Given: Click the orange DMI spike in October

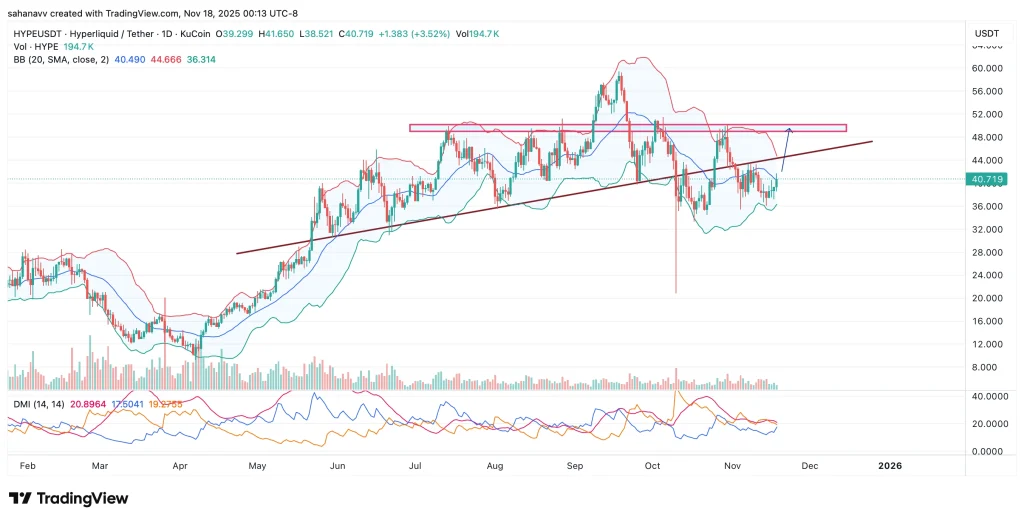Looking at the screenshot, I should pyautogui.click(x=681, y=393).
